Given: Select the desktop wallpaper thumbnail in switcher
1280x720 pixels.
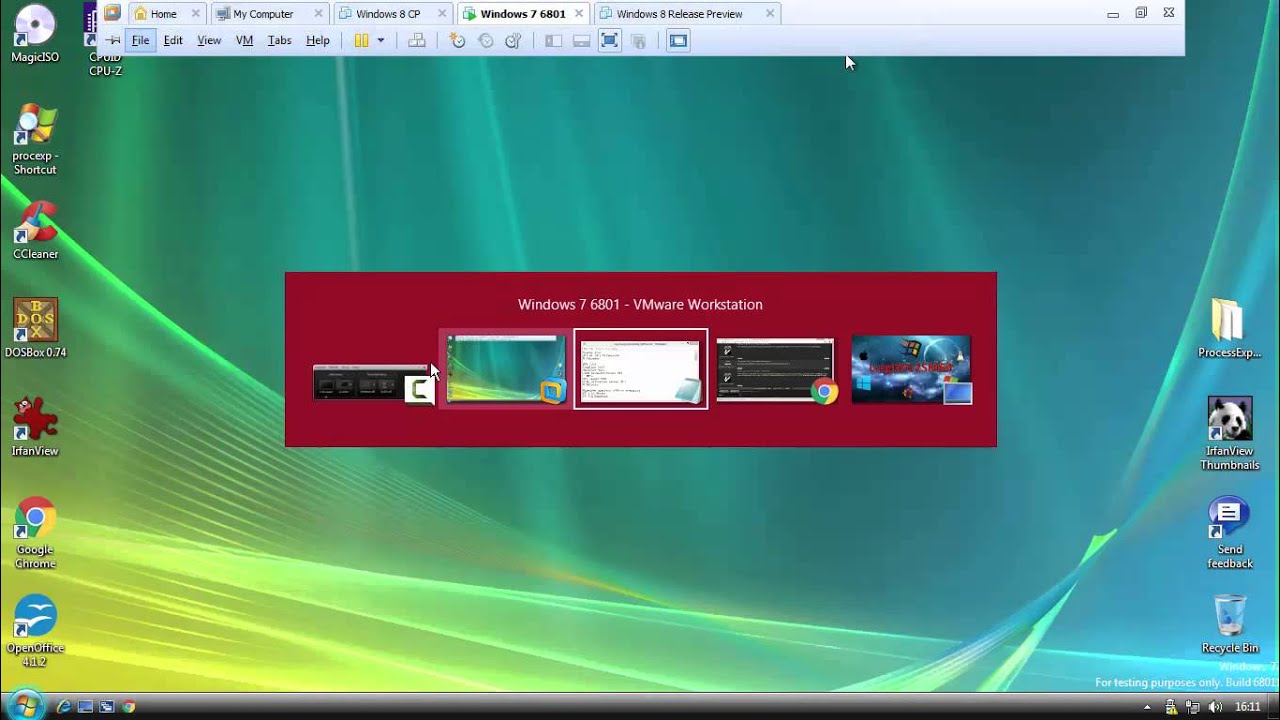Looking at the screenshot, I should coord(911,370).
